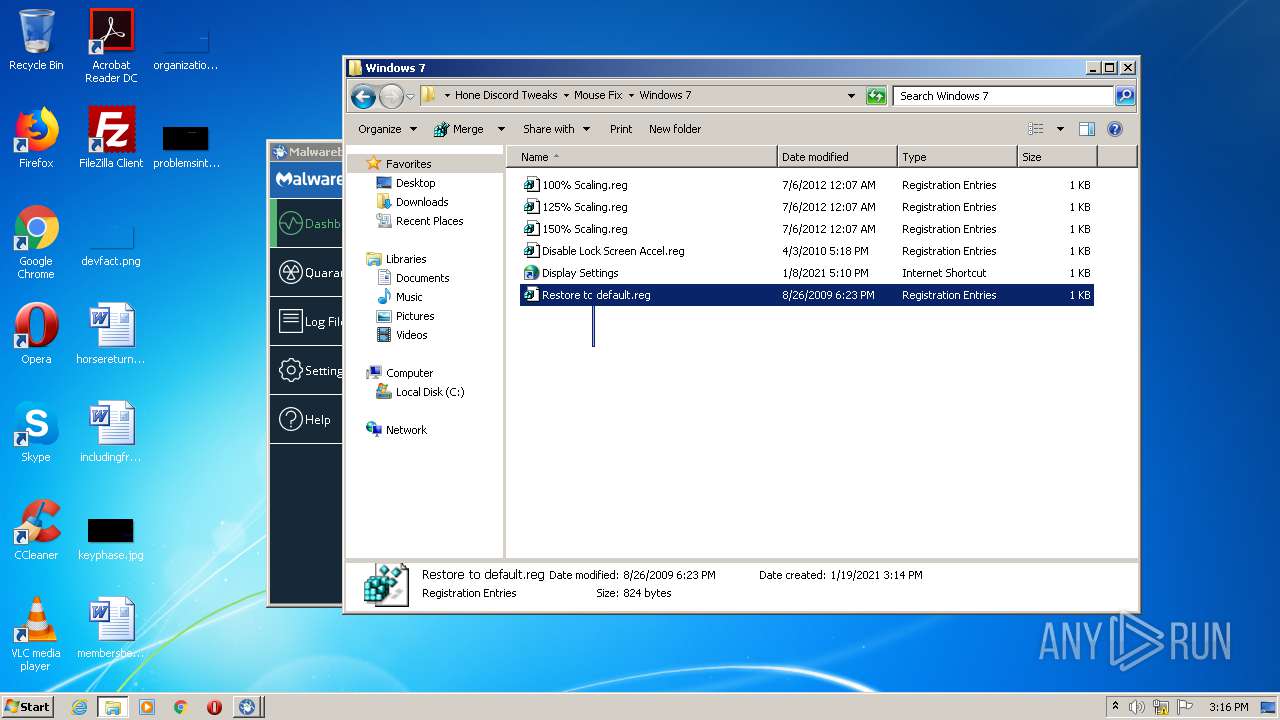Refresh the folder via green arrows button

(x=876, y=96)
